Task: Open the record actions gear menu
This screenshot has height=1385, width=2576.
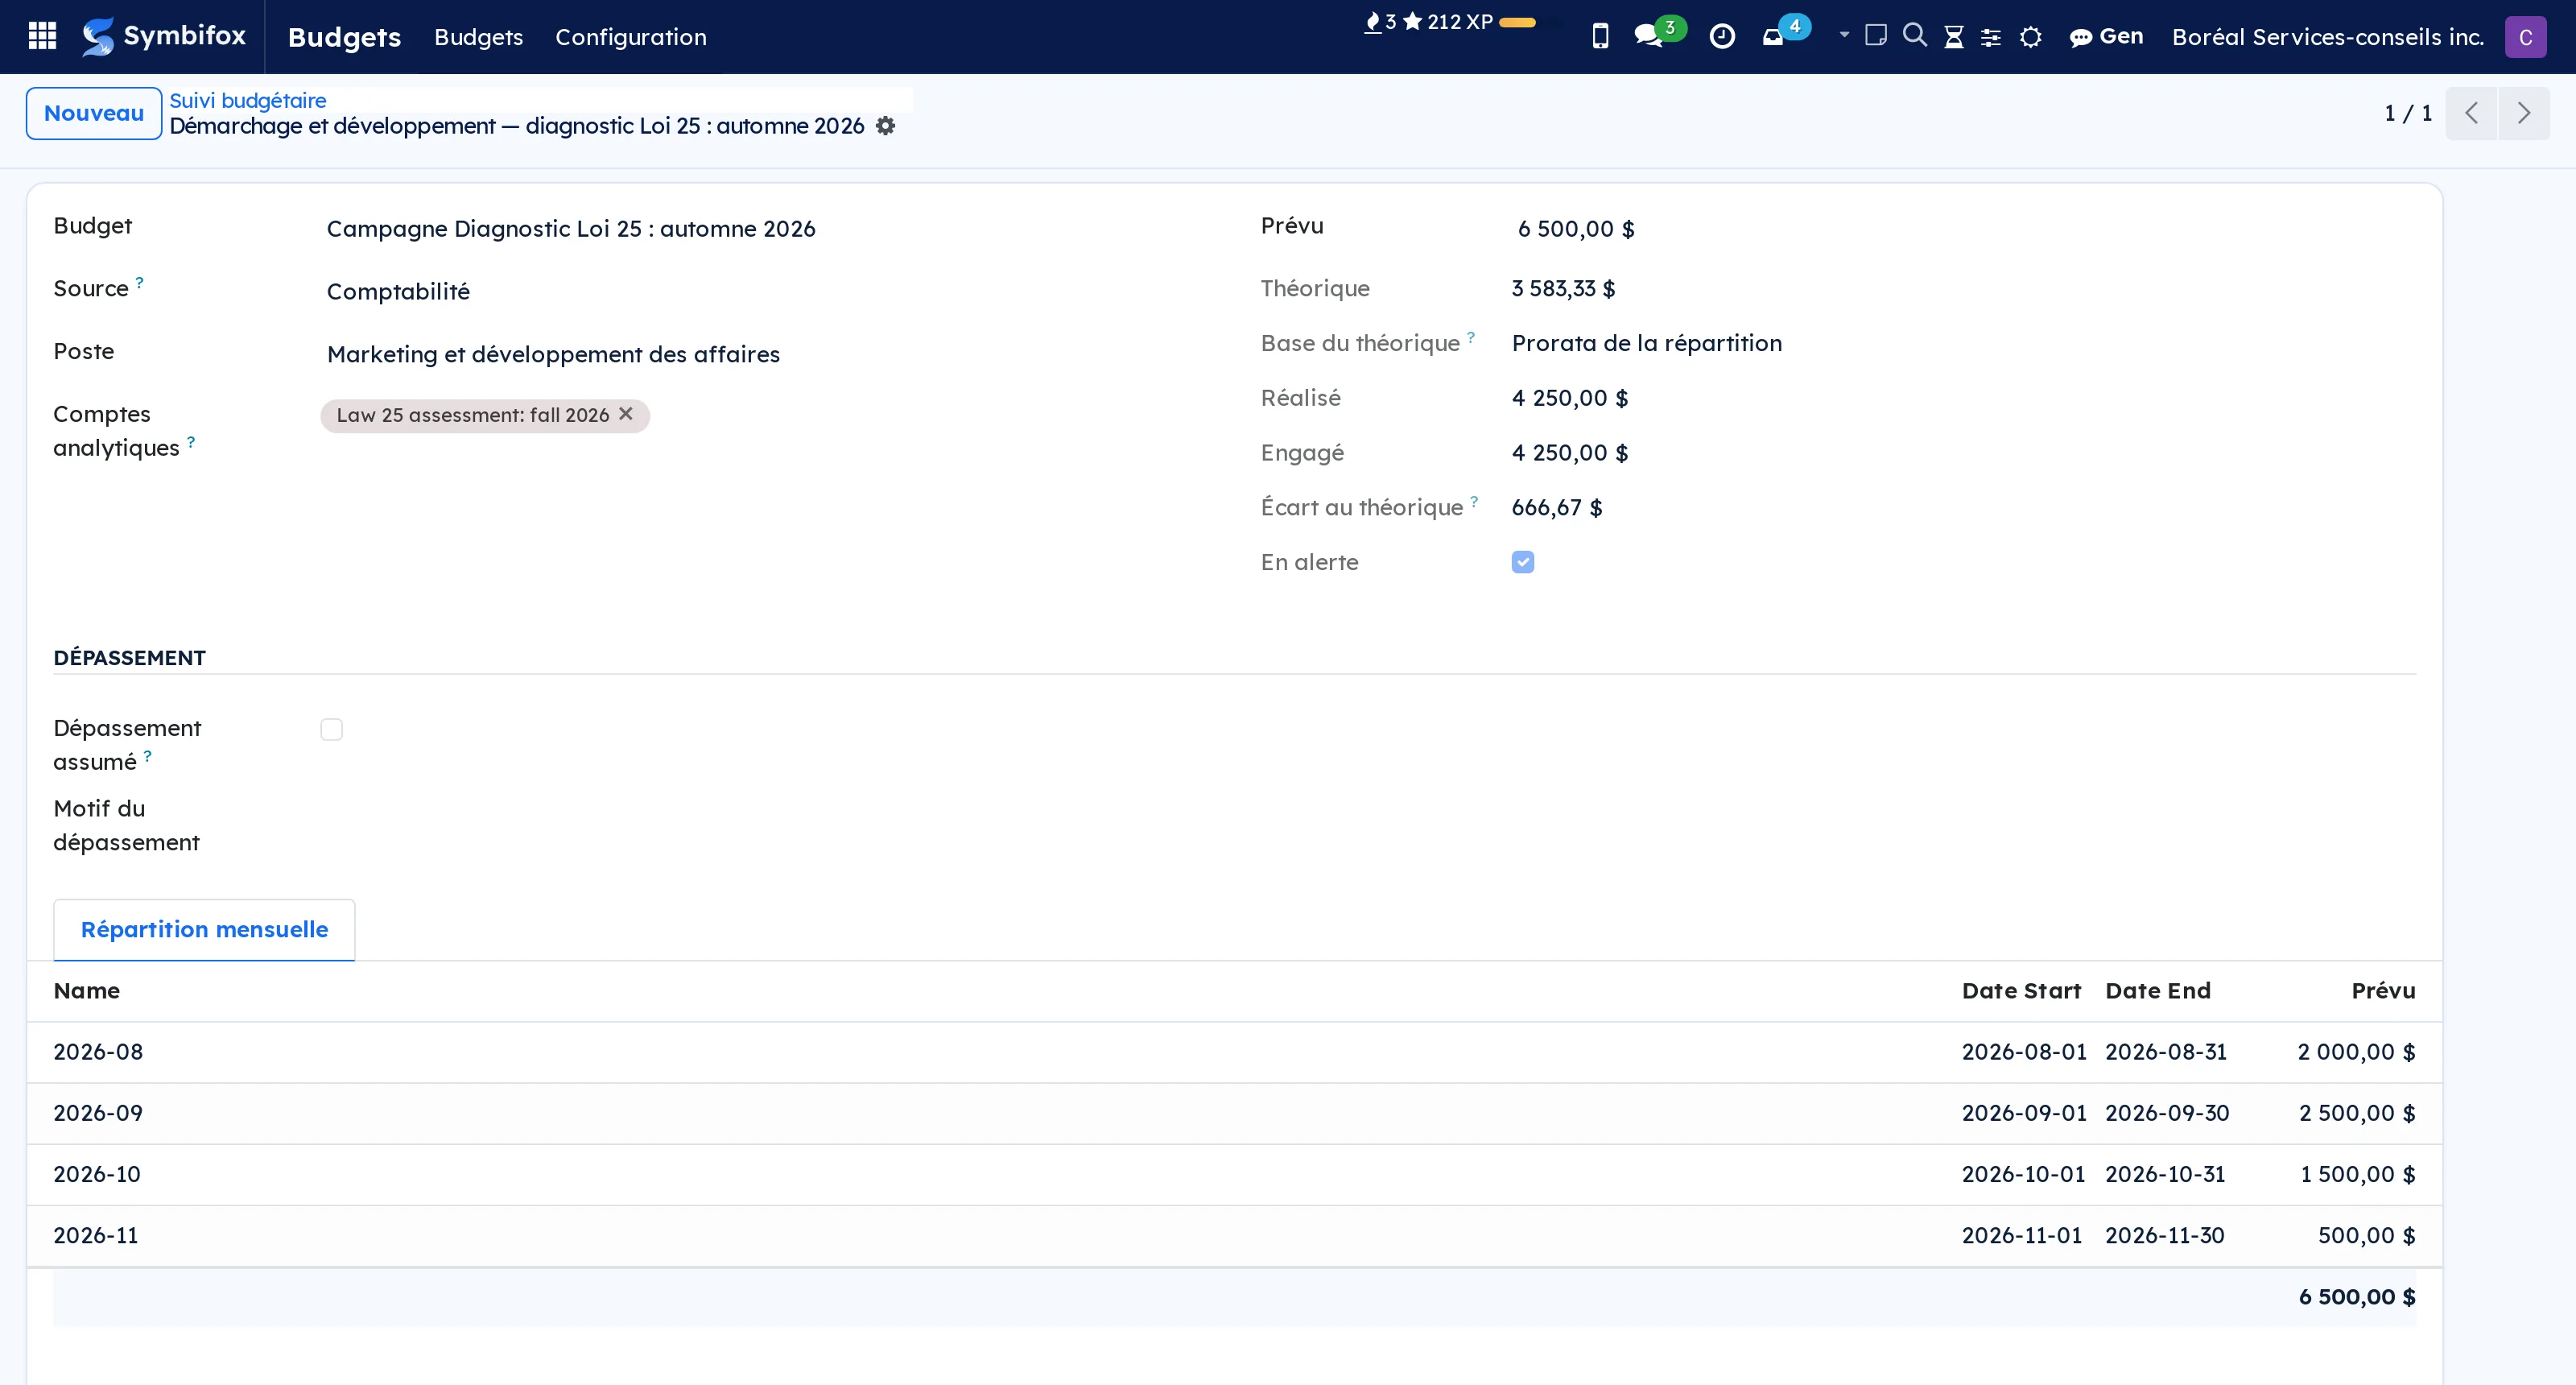Action: 885,126
